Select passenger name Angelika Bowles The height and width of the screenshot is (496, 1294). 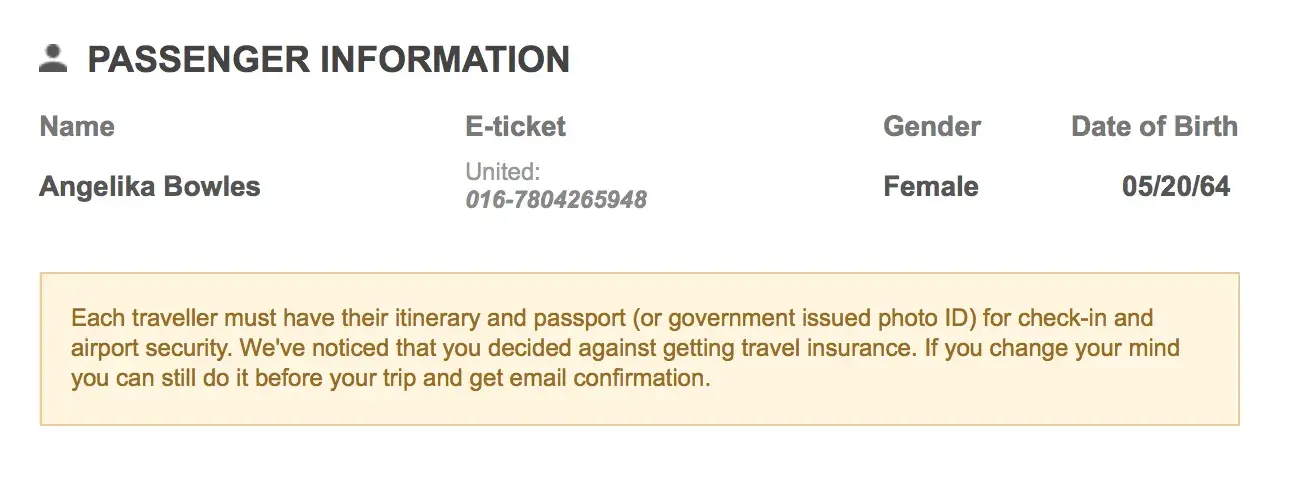click(150, 187)
